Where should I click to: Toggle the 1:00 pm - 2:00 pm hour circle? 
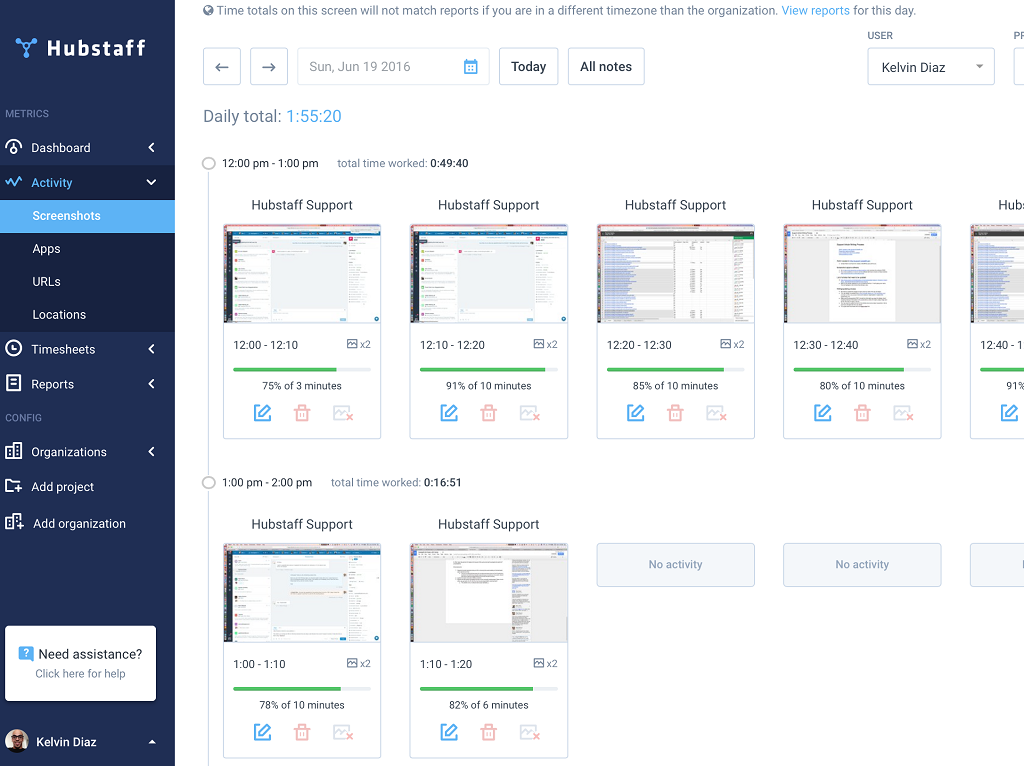coord(209,482)
